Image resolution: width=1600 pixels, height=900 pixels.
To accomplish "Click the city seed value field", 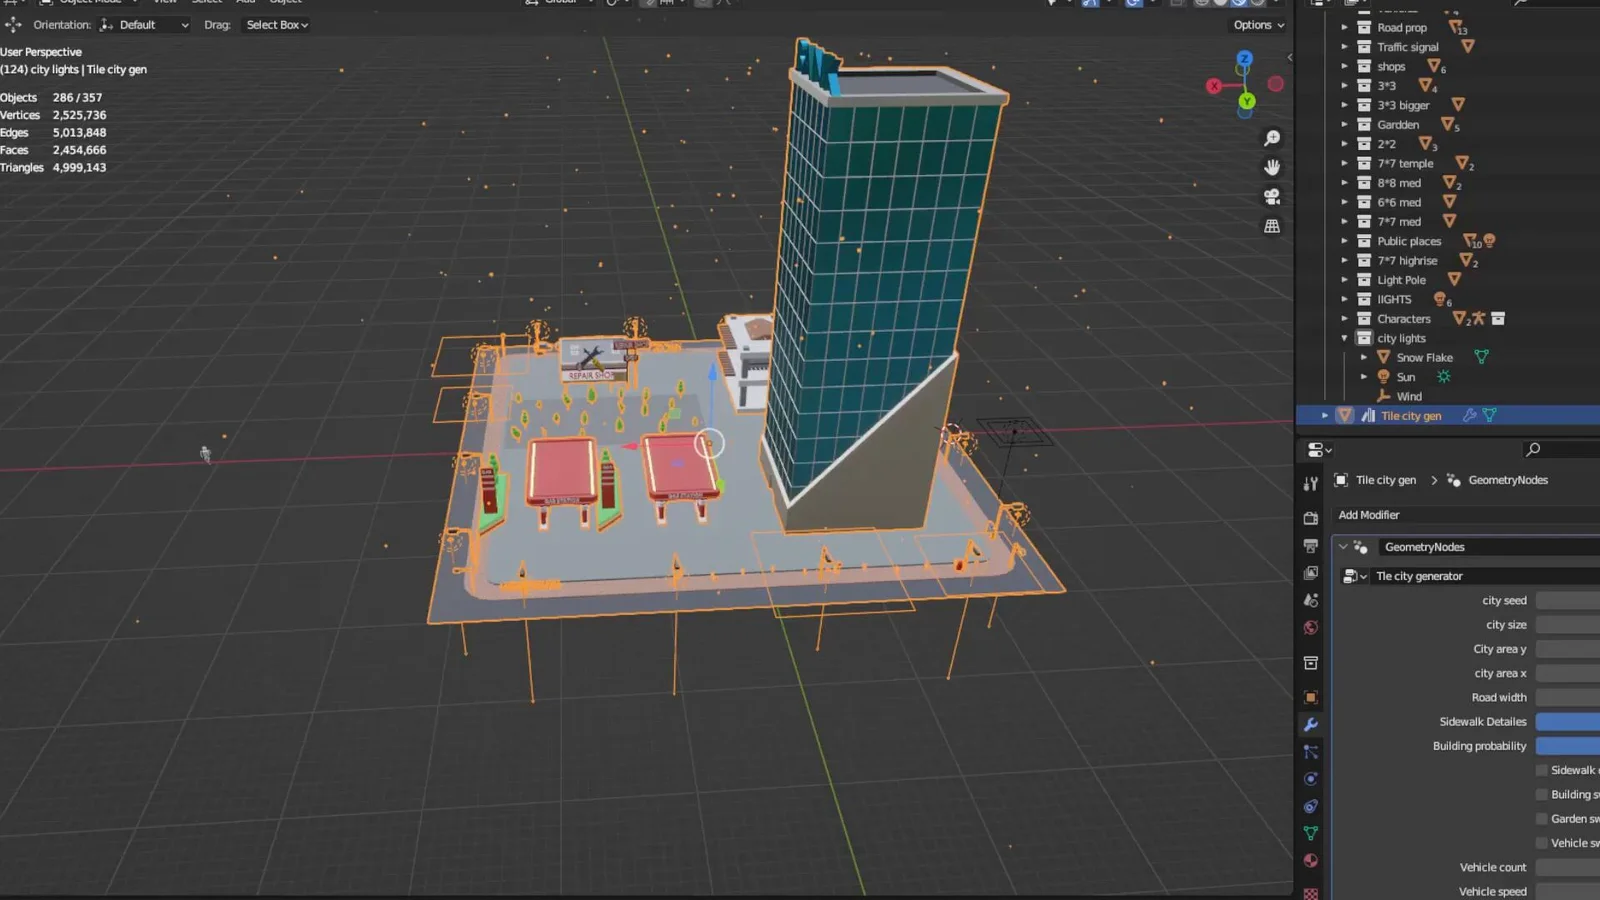I will click(x=1568, y=601).
